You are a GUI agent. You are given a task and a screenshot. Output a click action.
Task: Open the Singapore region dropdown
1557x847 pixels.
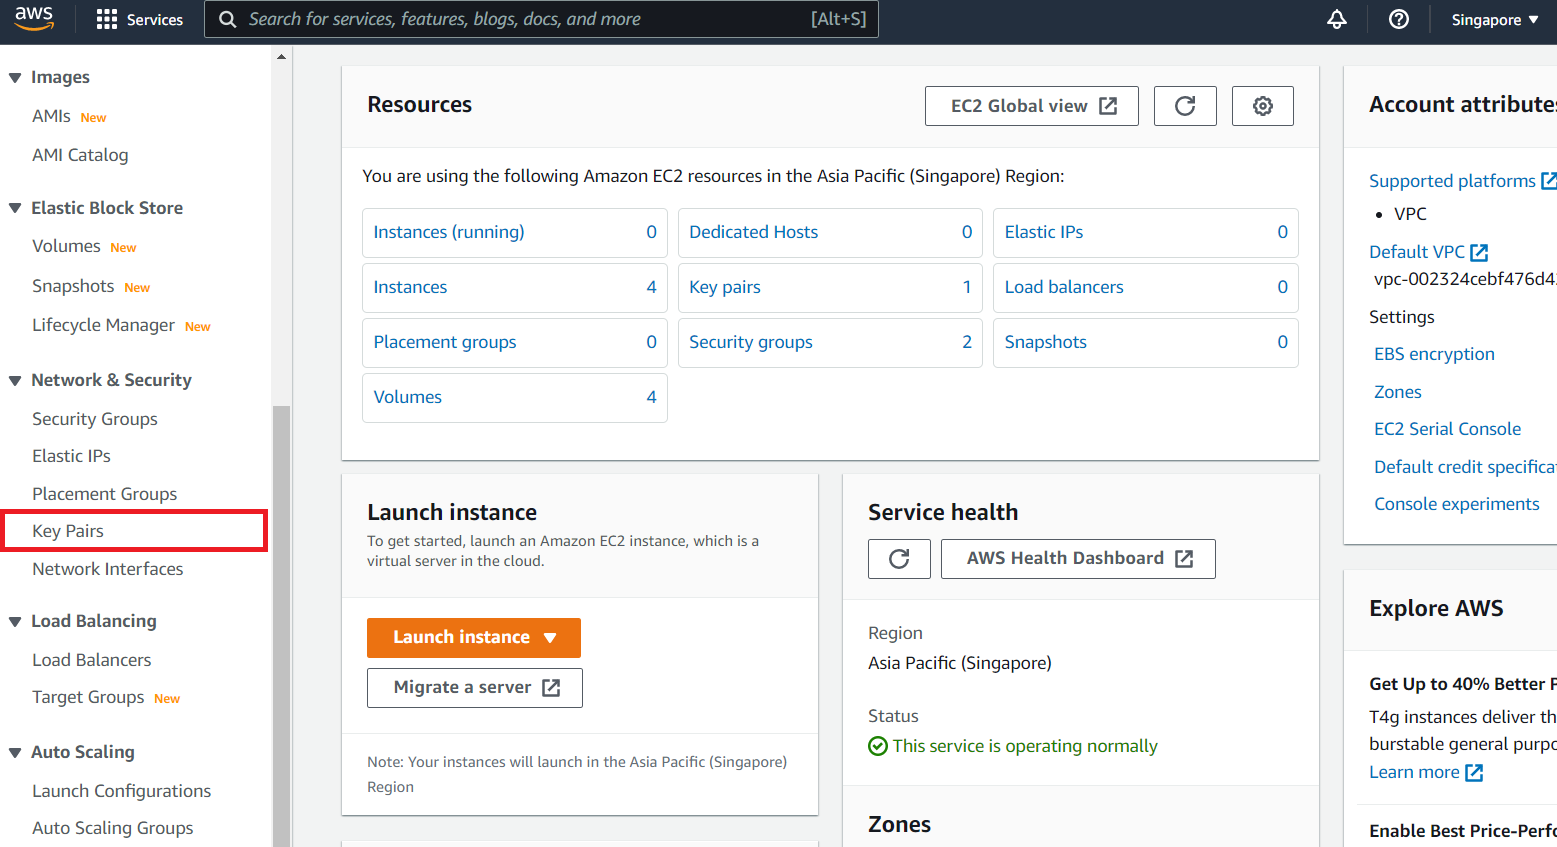coord(1495,20)
